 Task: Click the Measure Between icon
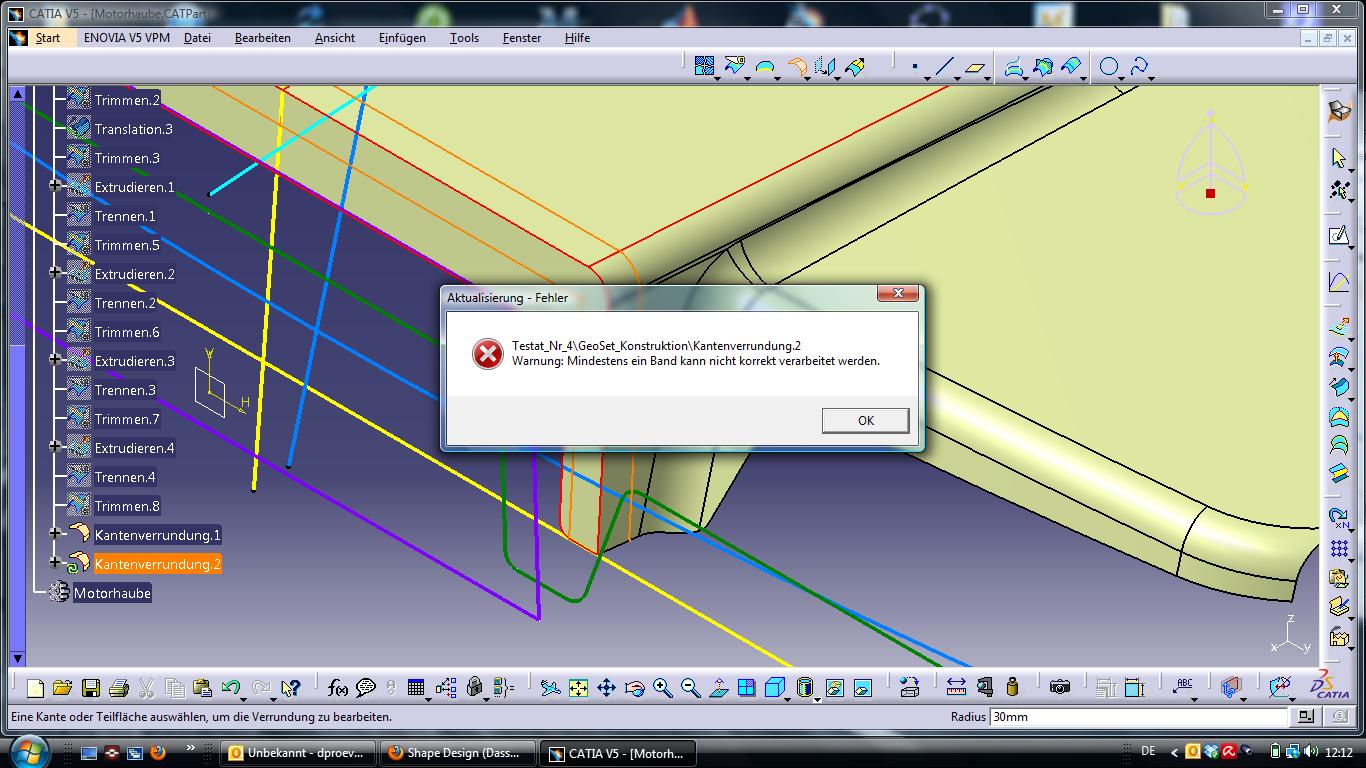point(956,688)
